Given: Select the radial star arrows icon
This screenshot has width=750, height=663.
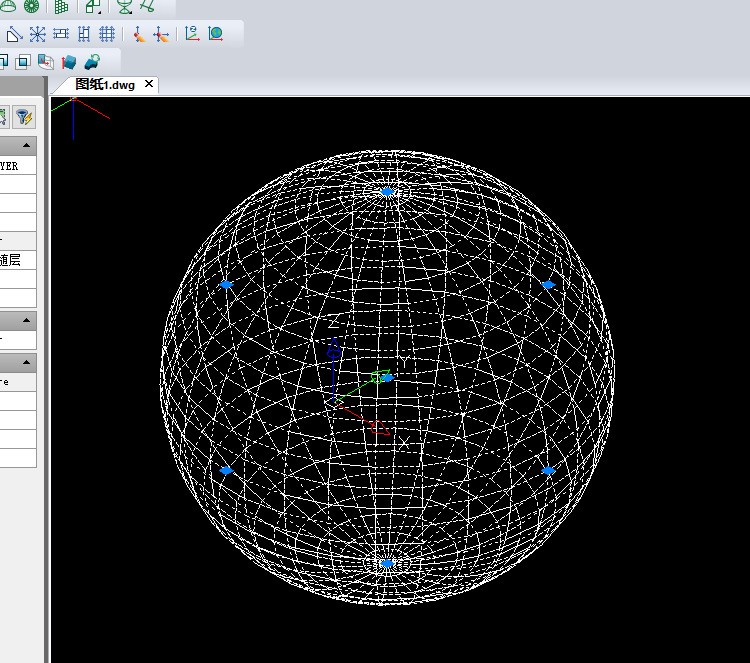Looking at the screenshot, I should click(x=37, y=34).
